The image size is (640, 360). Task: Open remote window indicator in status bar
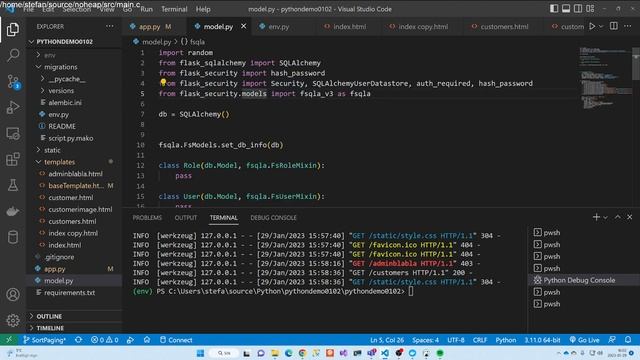(x=9, y=340)
